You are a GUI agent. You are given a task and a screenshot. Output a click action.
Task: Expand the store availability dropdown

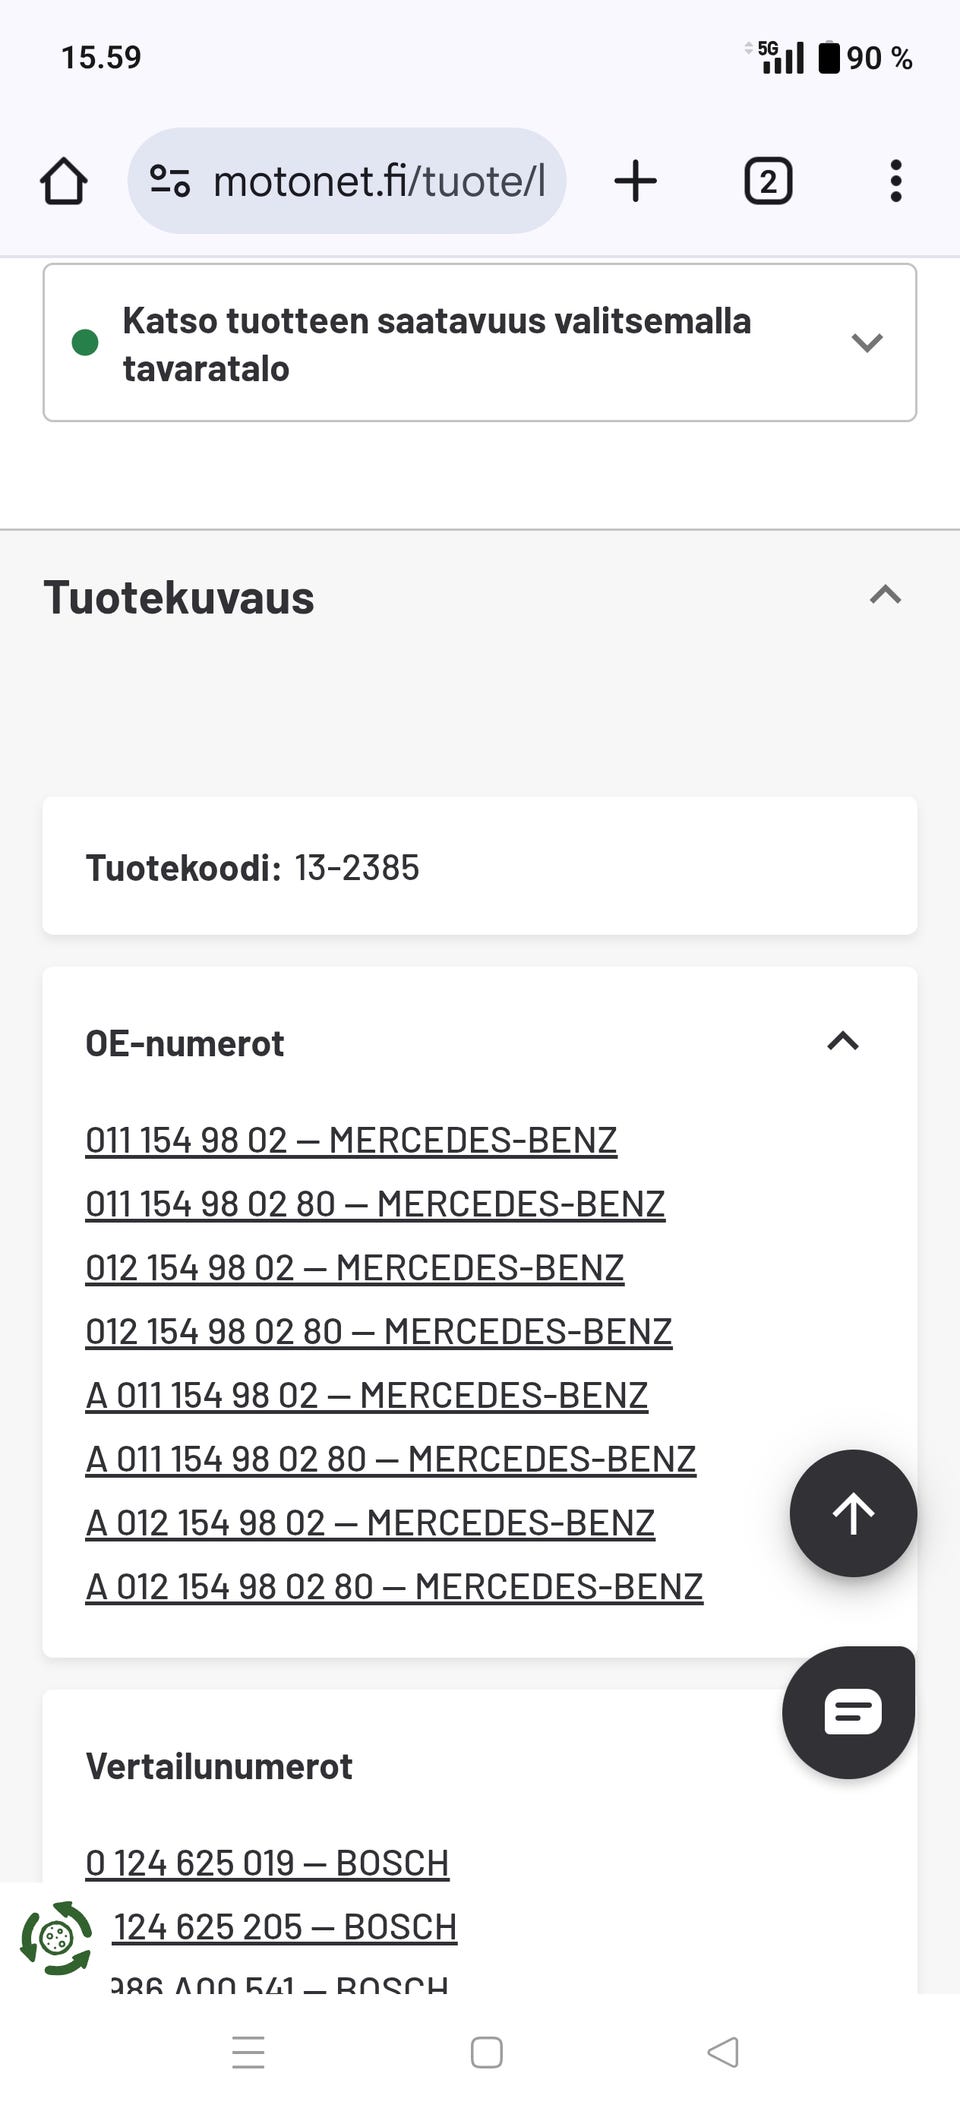click(x=866, y=343)
